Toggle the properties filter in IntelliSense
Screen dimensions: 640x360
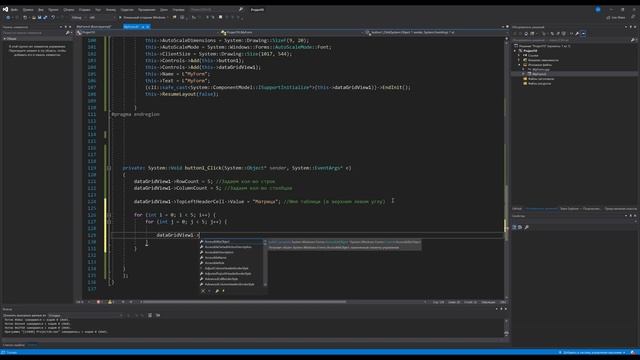217,291
